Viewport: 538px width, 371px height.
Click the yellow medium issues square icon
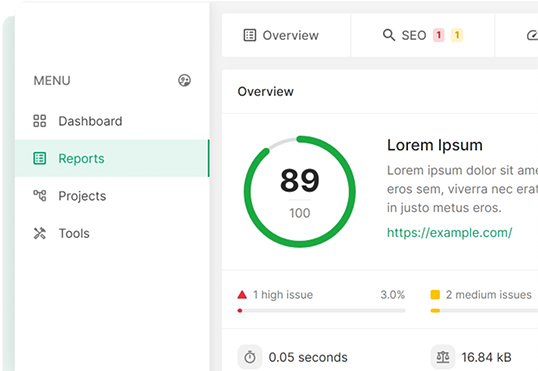435,294
